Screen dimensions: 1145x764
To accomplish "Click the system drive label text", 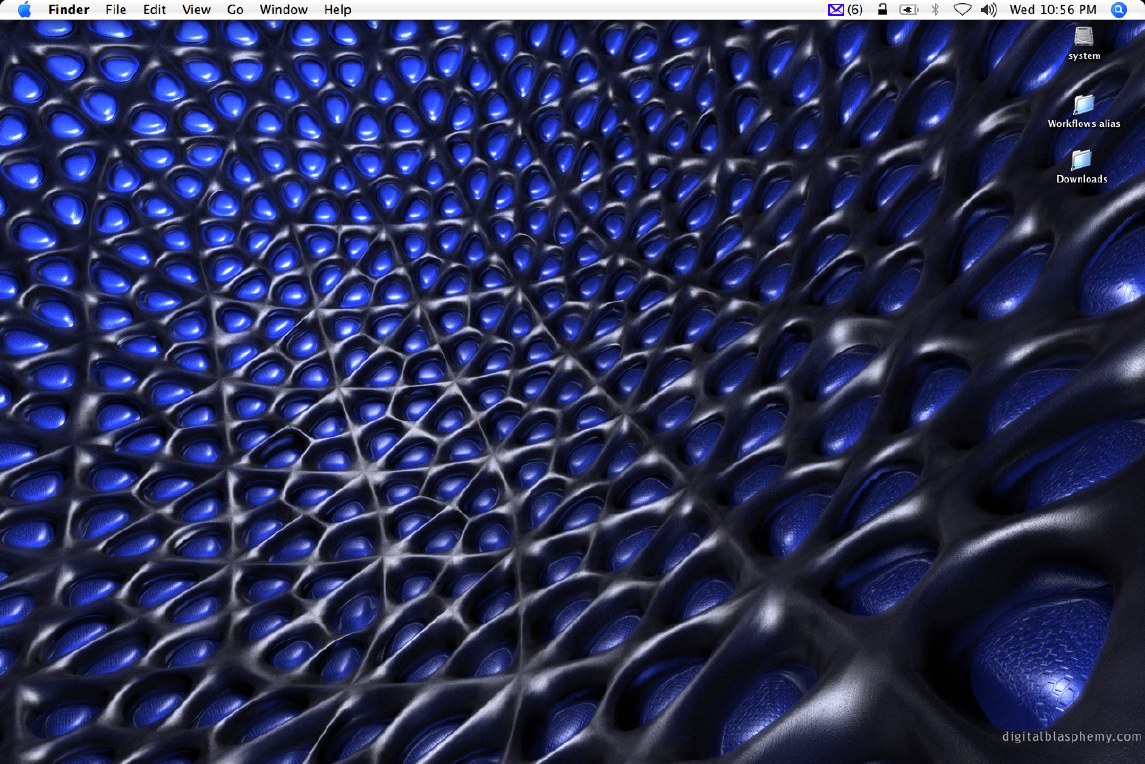I will pos(1084,56).
